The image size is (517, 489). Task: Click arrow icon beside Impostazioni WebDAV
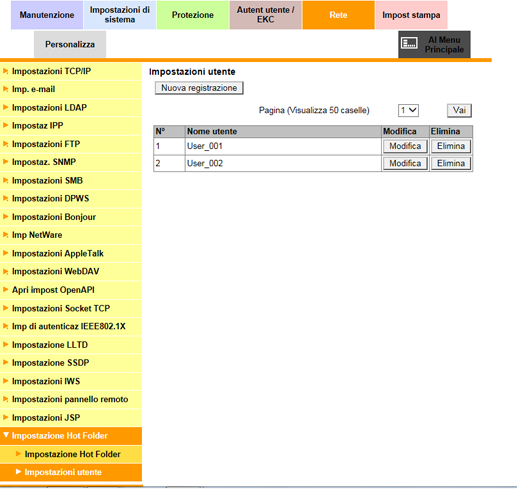[5, 271]
